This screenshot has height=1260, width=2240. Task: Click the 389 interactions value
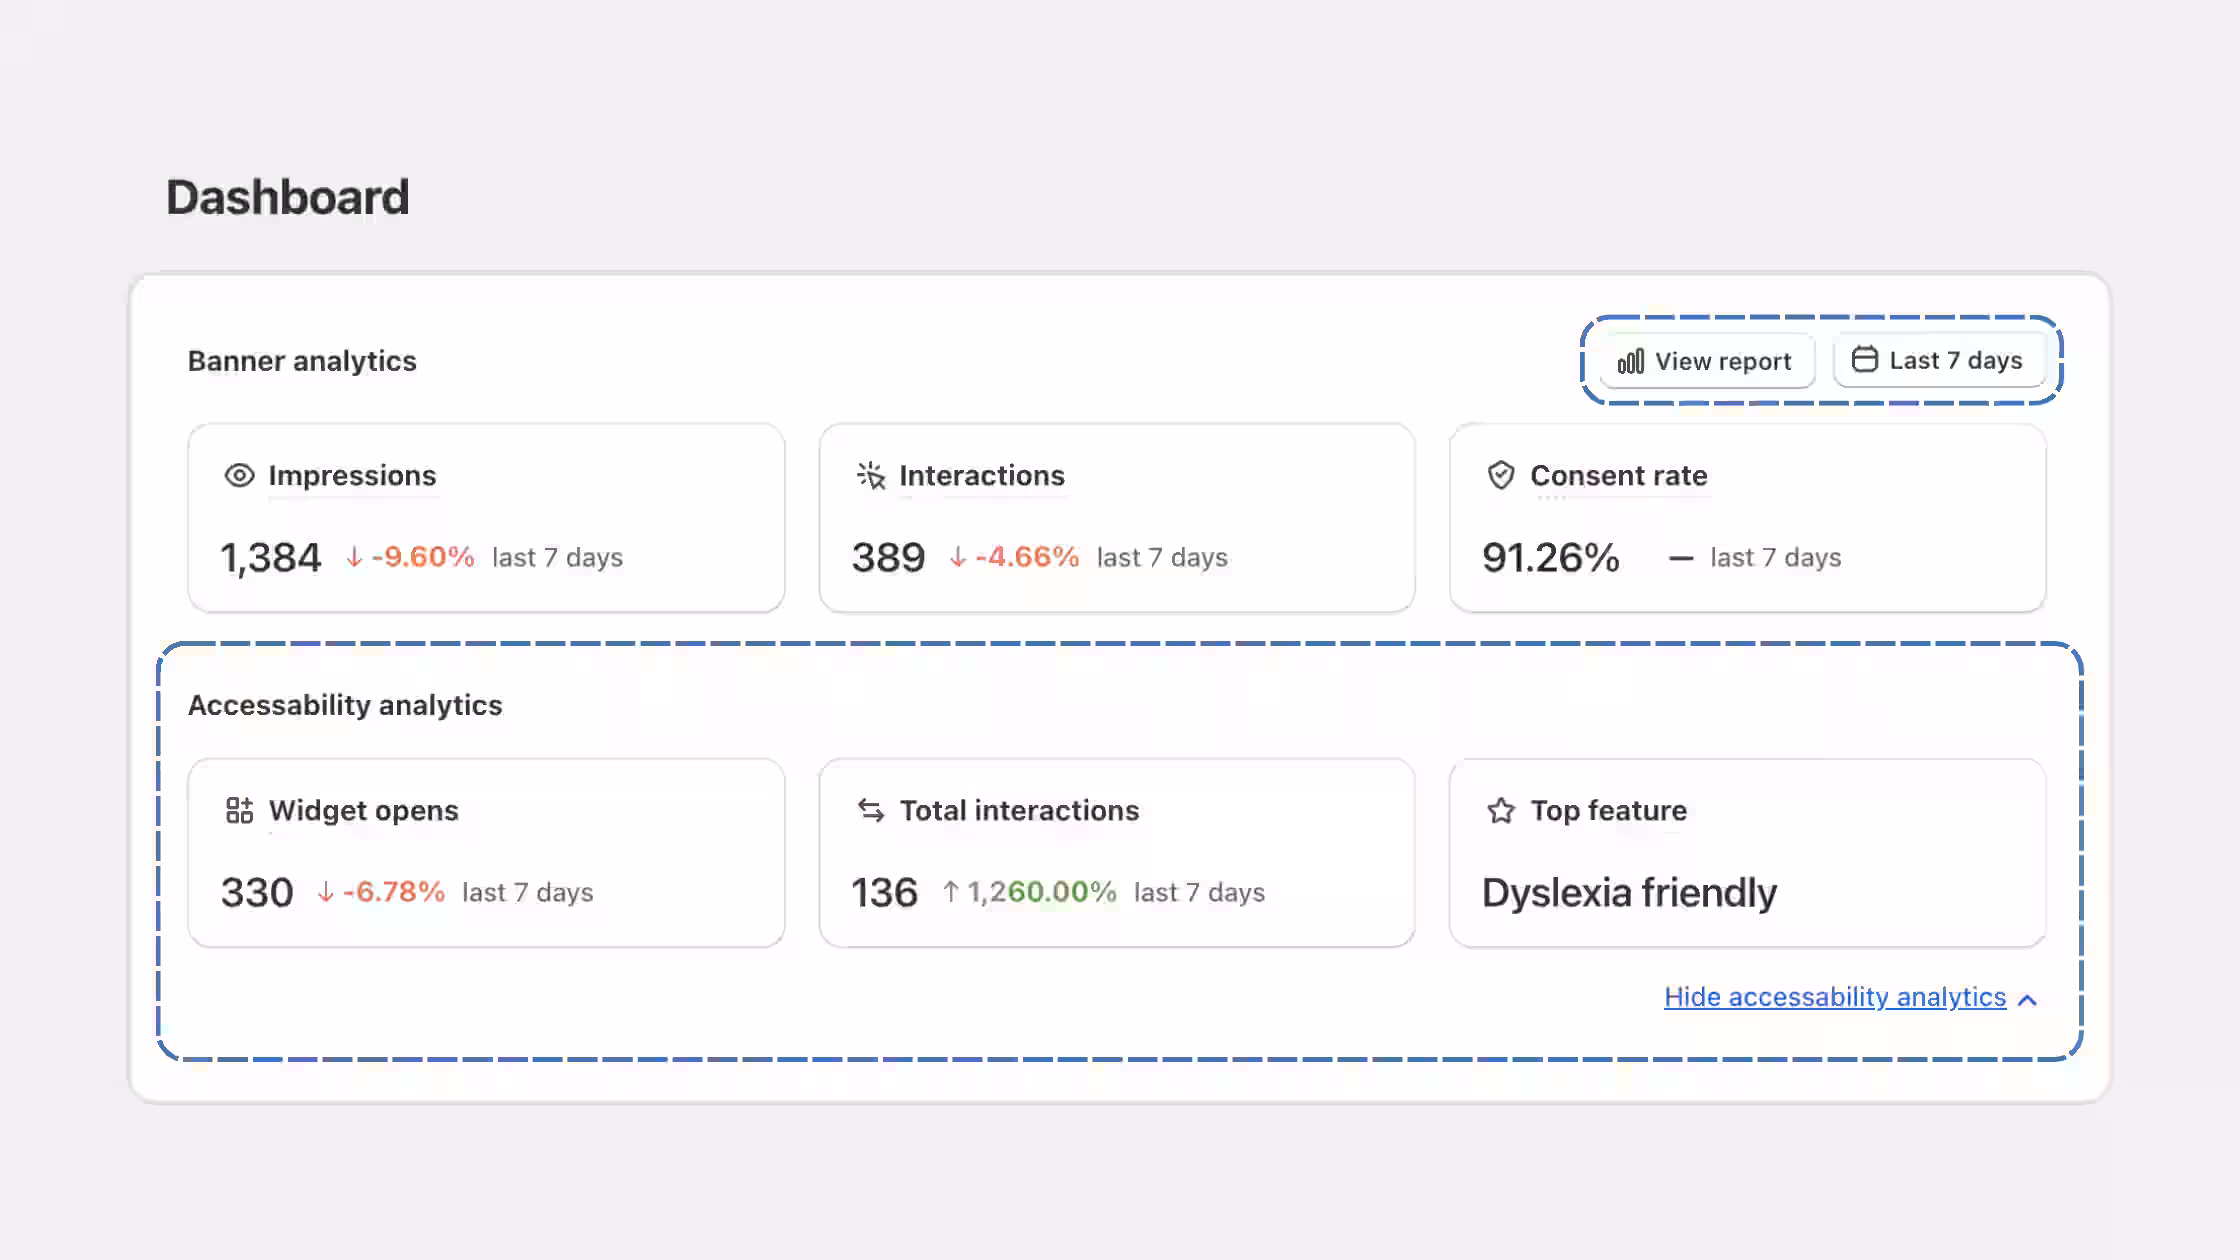(888, 558)
